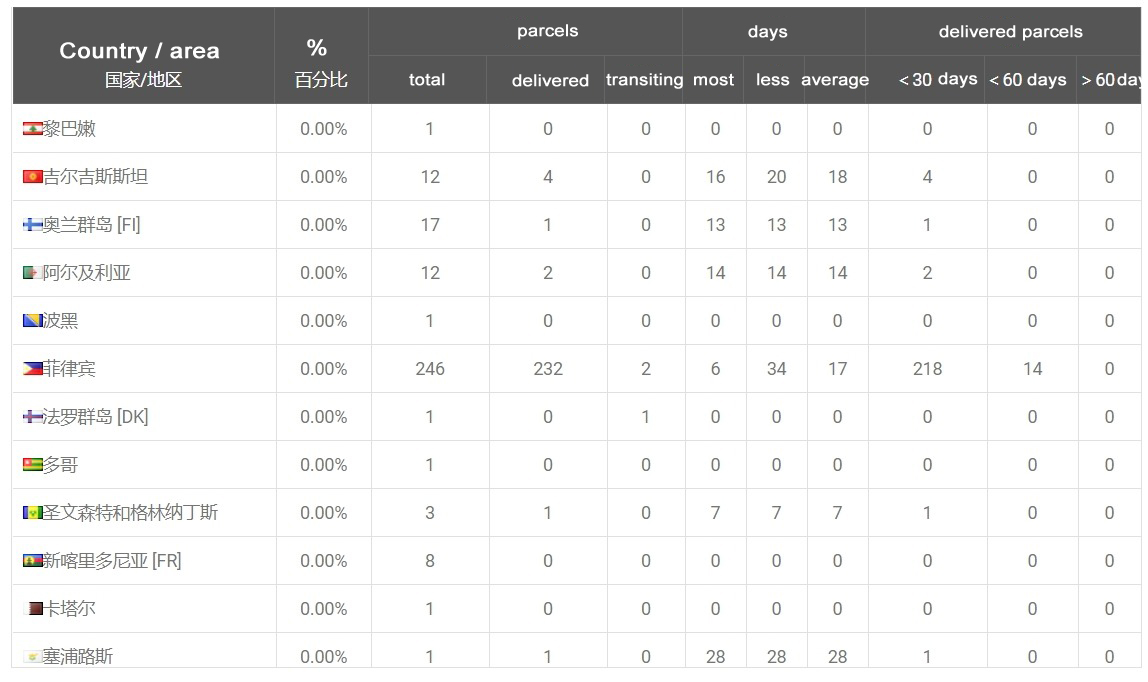
Task: Click the Lebanon flag icon beside 黎巴嫩
Action: (32, 129)
